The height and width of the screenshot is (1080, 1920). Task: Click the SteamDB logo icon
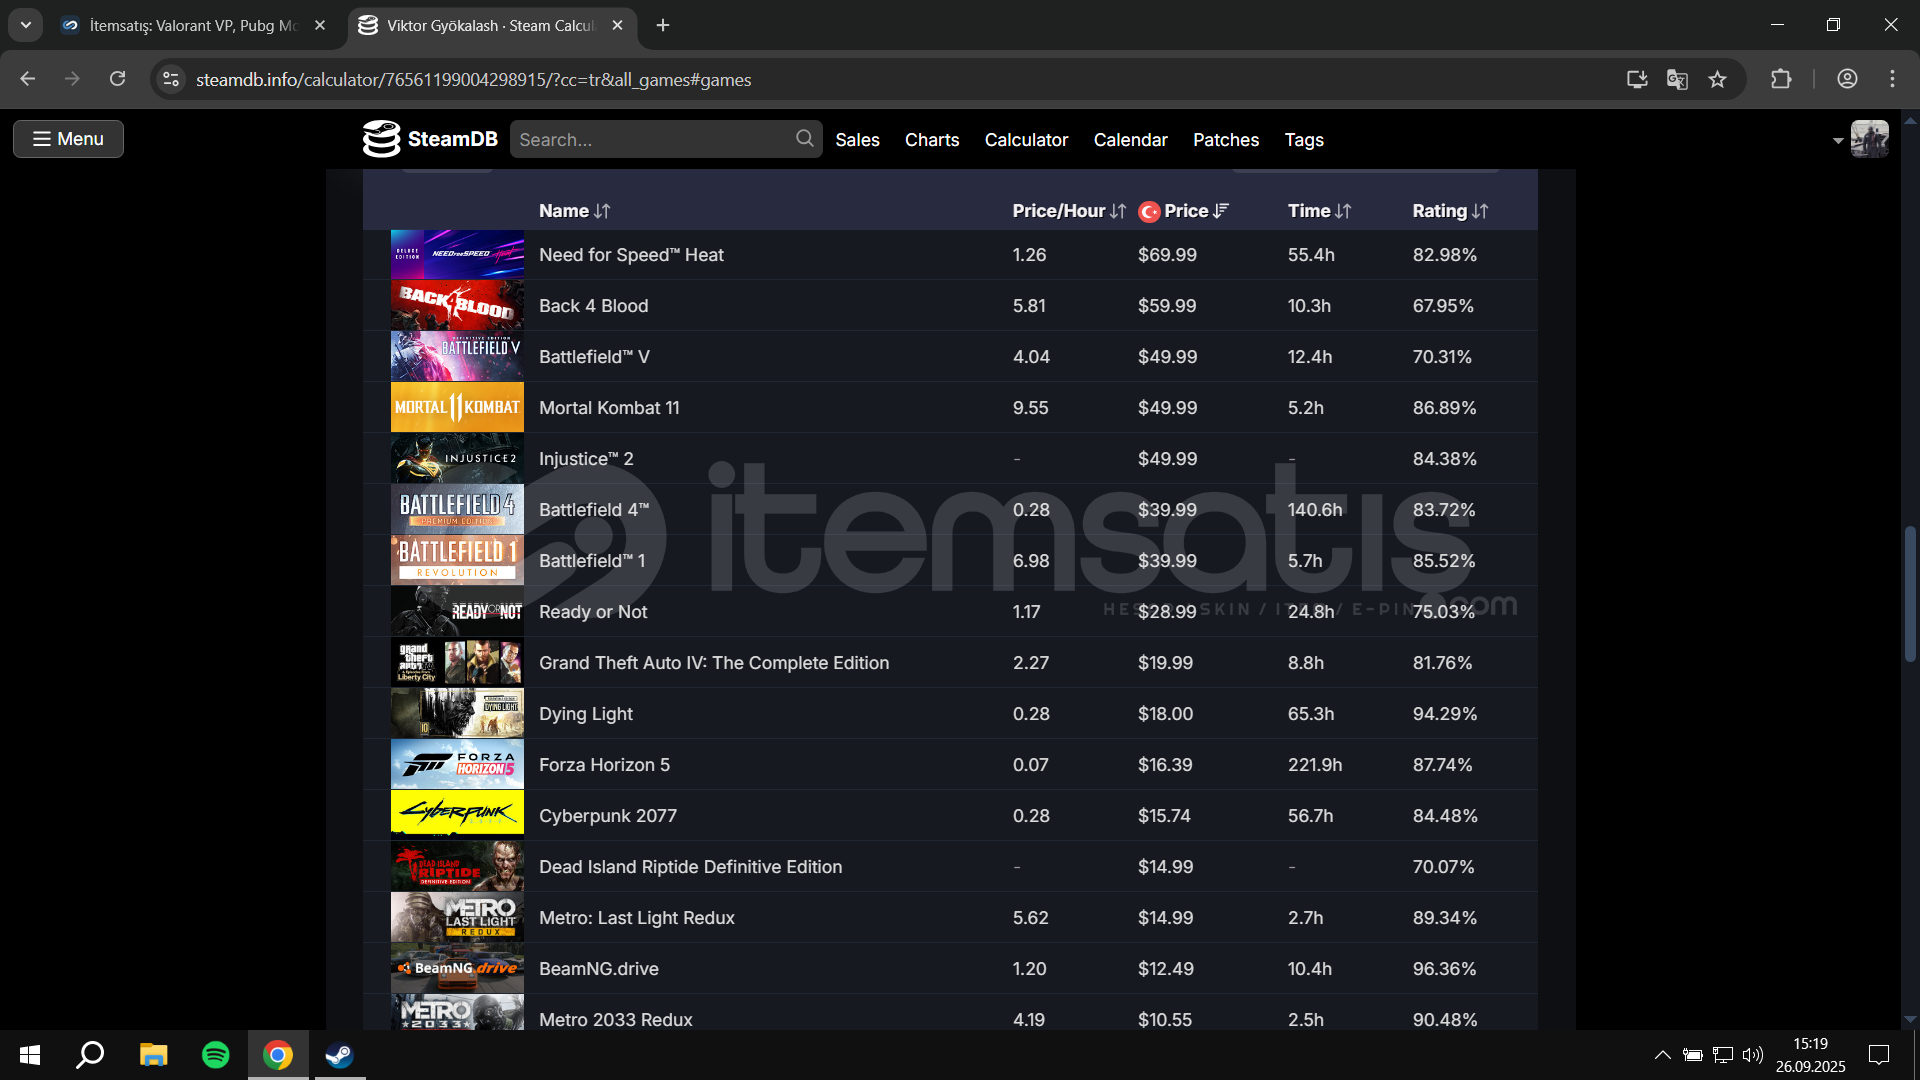[x=381, y=139]
